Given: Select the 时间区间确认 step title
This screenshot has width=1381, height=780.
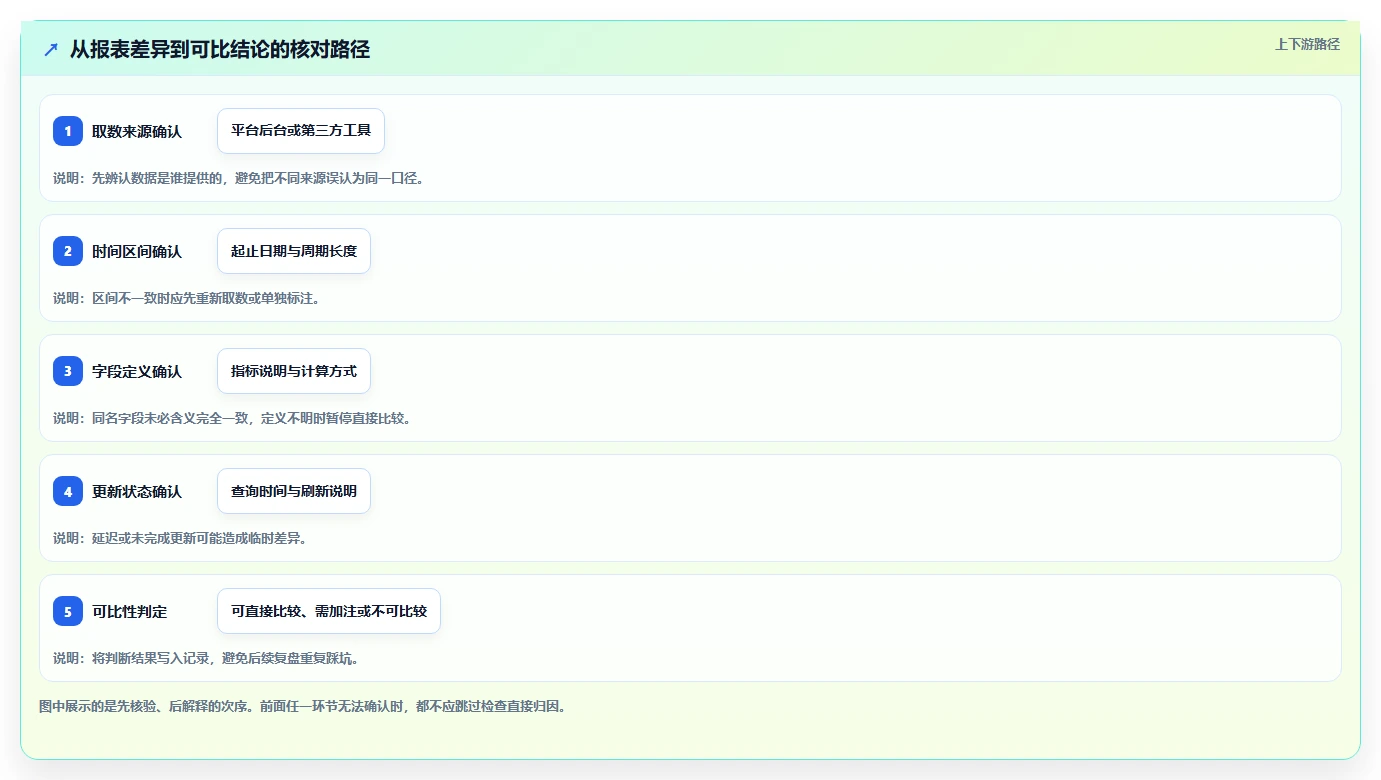Looking at the screenshot, I should point(137,251).
